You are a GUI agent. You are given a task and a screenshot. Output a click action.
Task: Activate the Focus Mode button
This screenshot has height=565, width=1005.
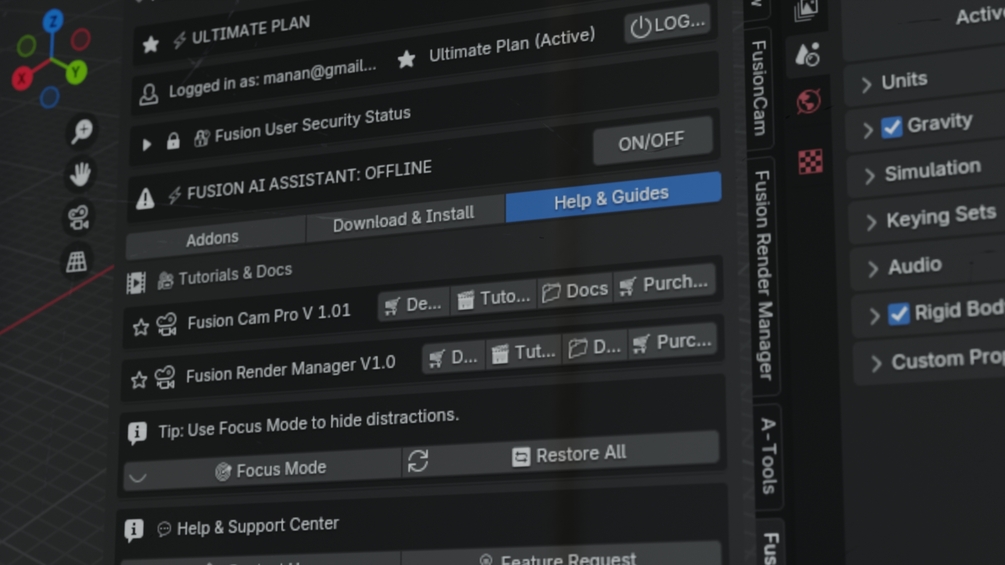(x=269, y=470)
